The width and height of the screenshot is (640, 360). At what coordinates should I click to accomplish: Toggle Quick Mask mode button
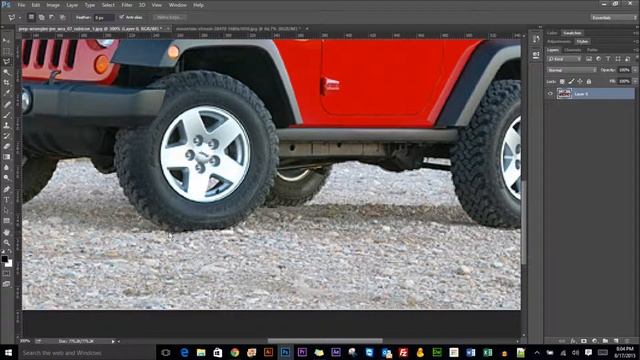click(x=7, y=273)
